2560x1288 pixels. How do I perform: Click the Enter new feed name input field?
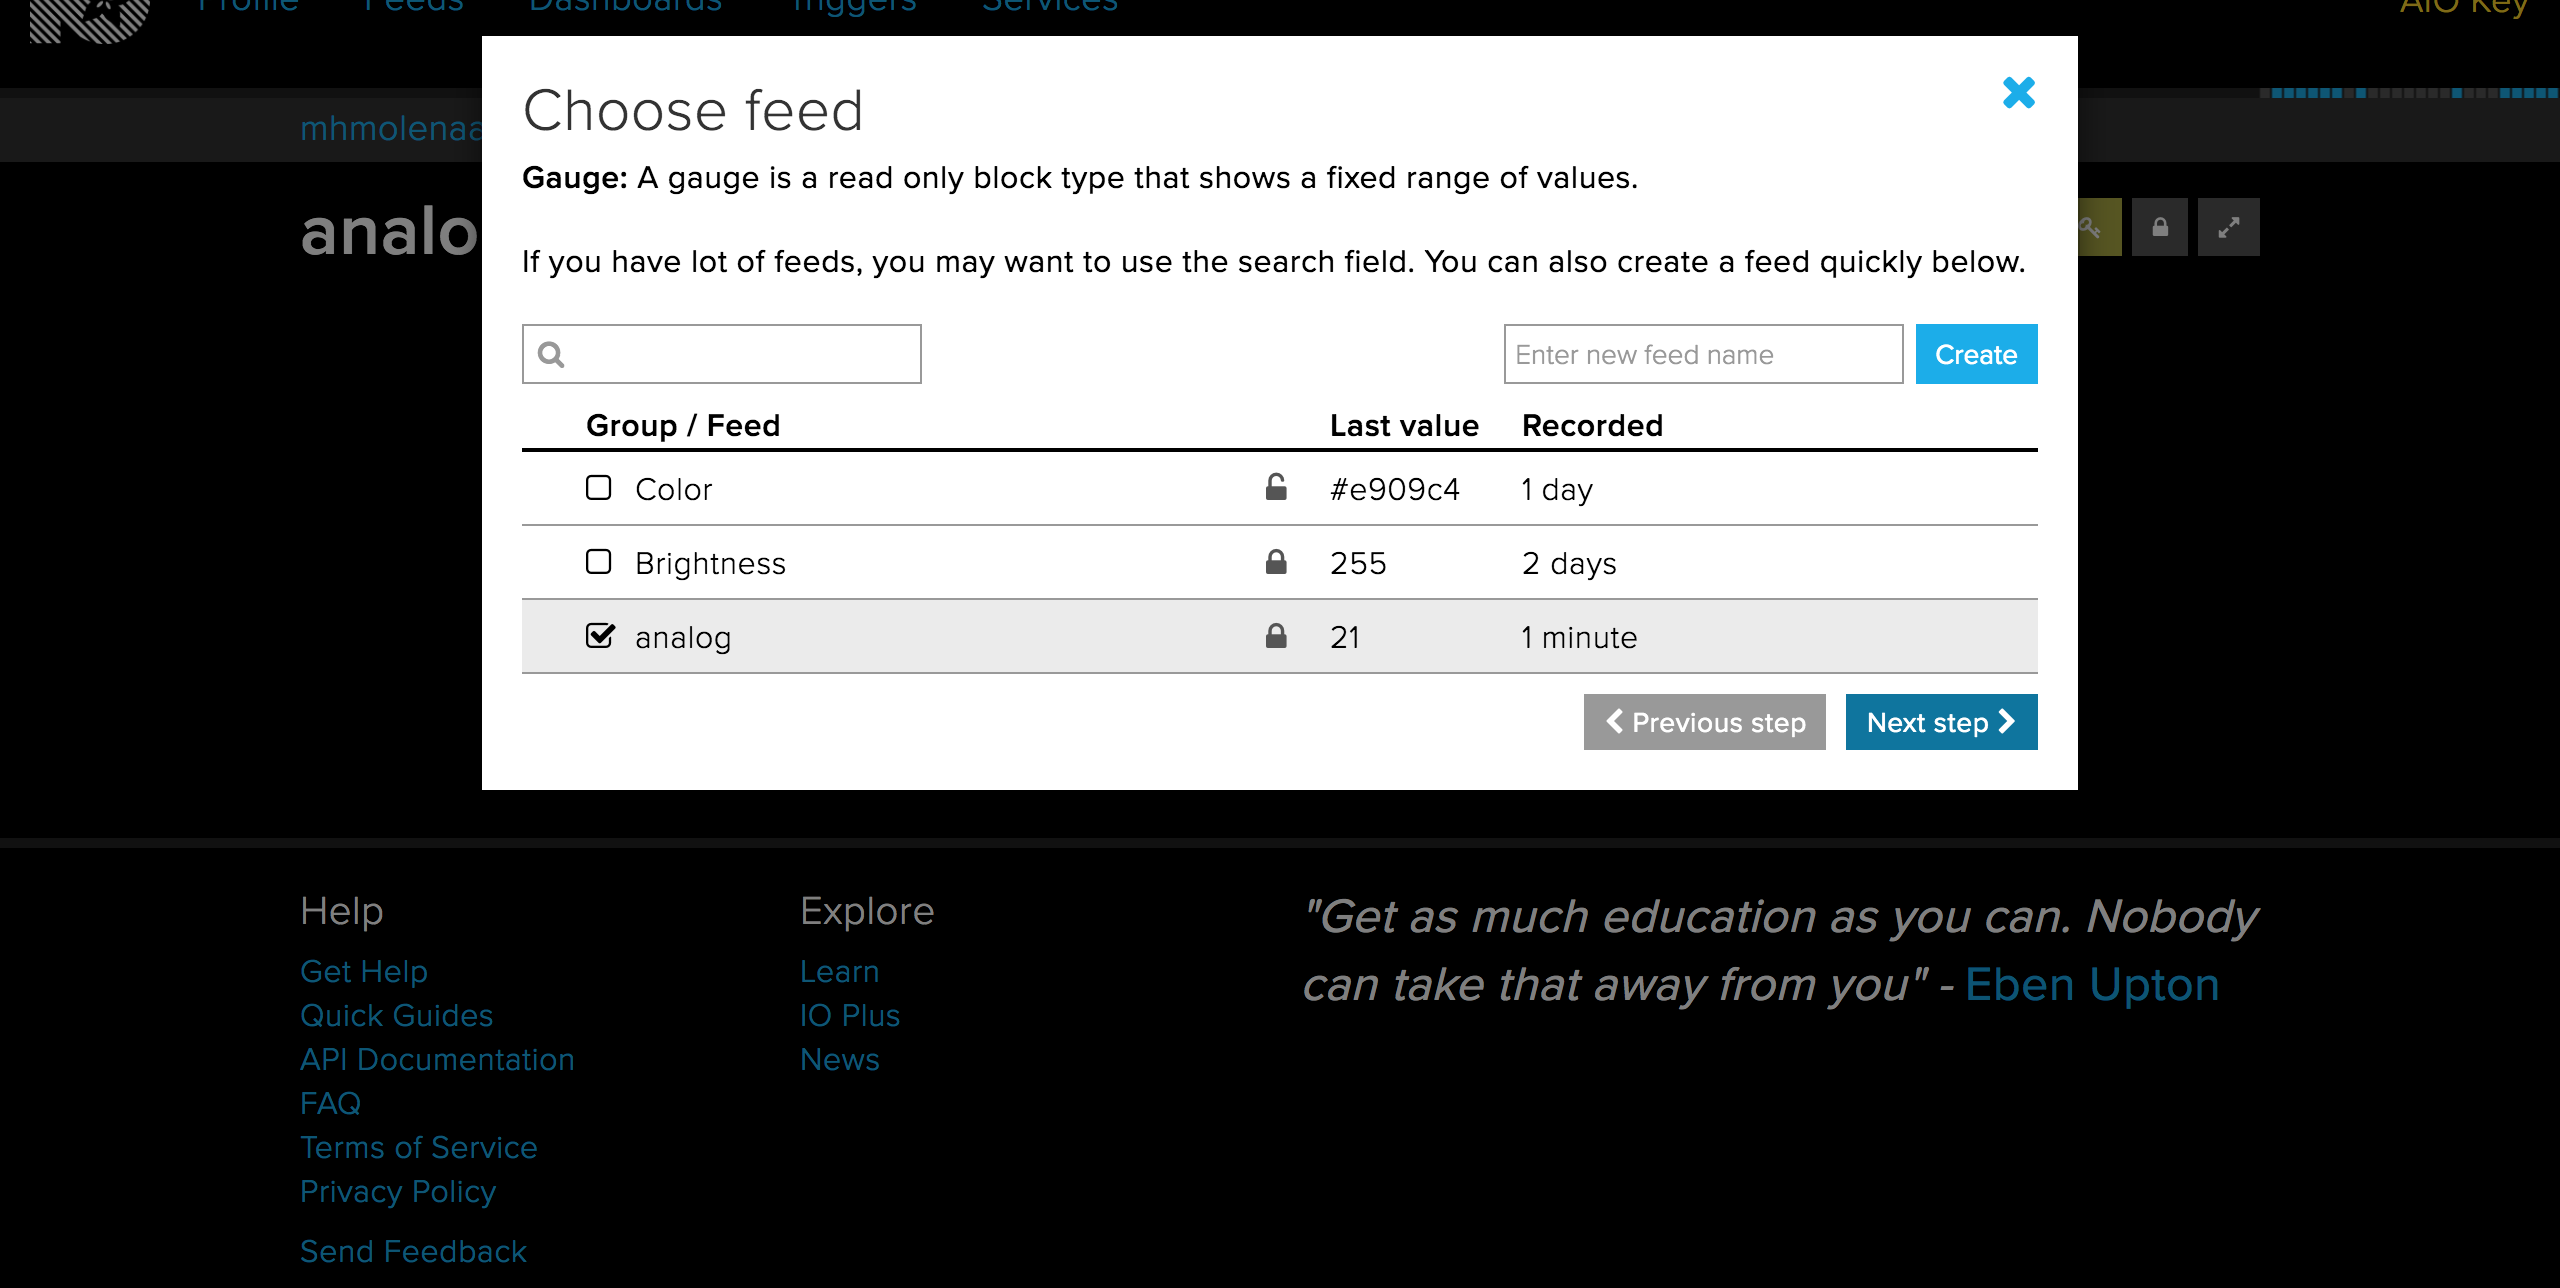[1703, 353]
